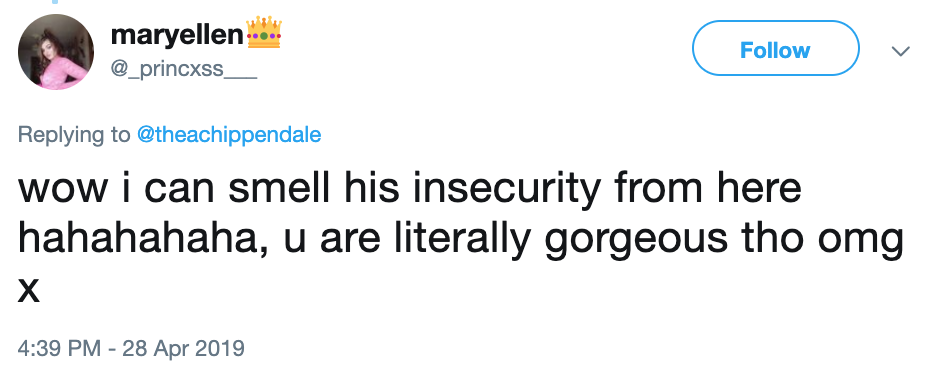942x382 pixels.
Task: Expand the tweet options chevron menu
Action: pos(900,51)
